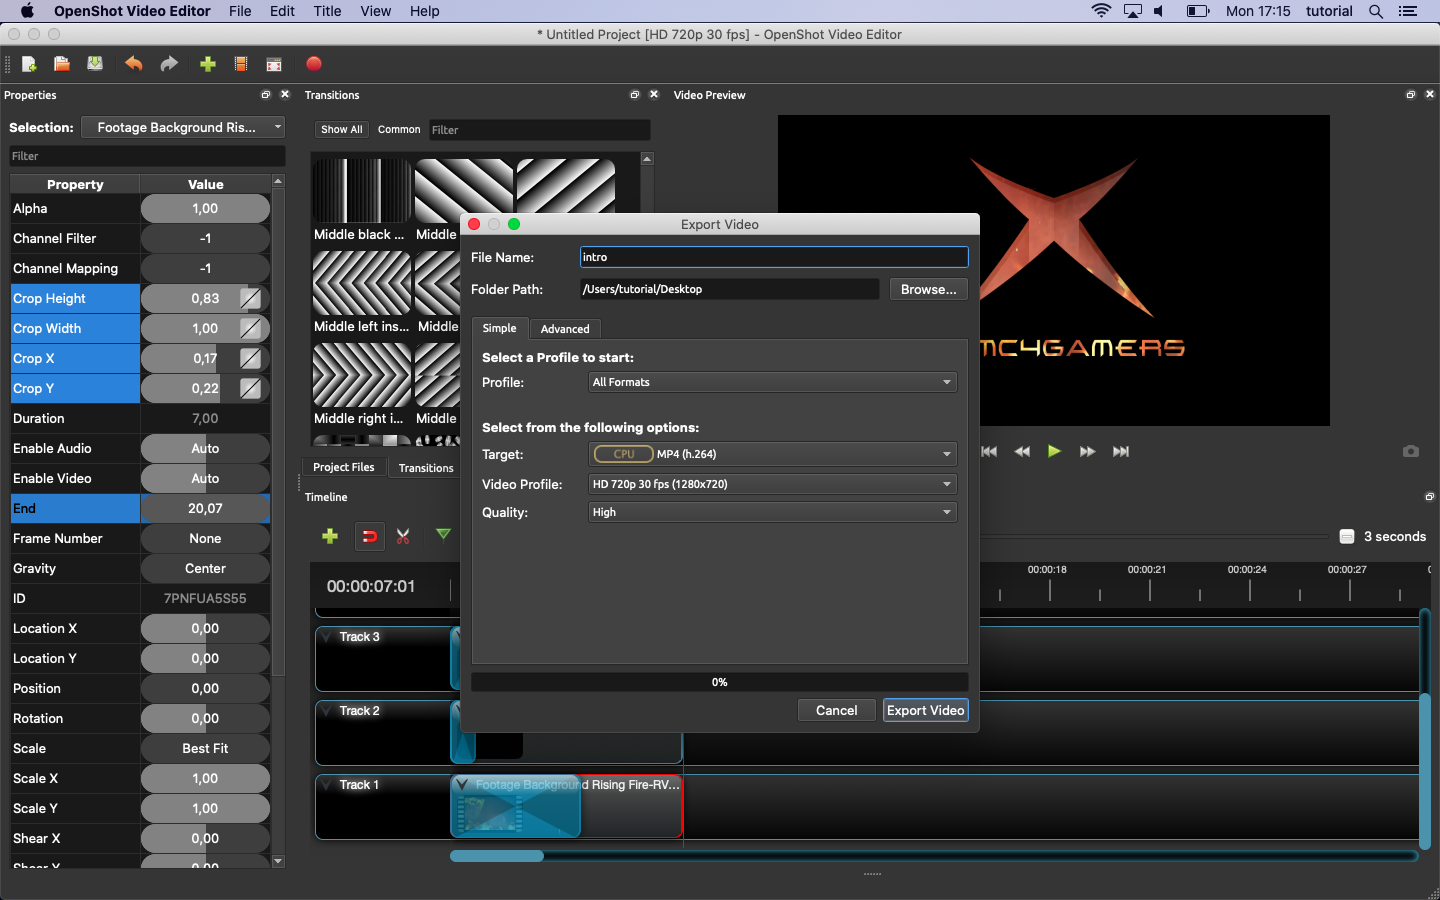Toggle the magnet Snapping button
This screenshot has height=900, width=1440.
click(x=369, y=537)
